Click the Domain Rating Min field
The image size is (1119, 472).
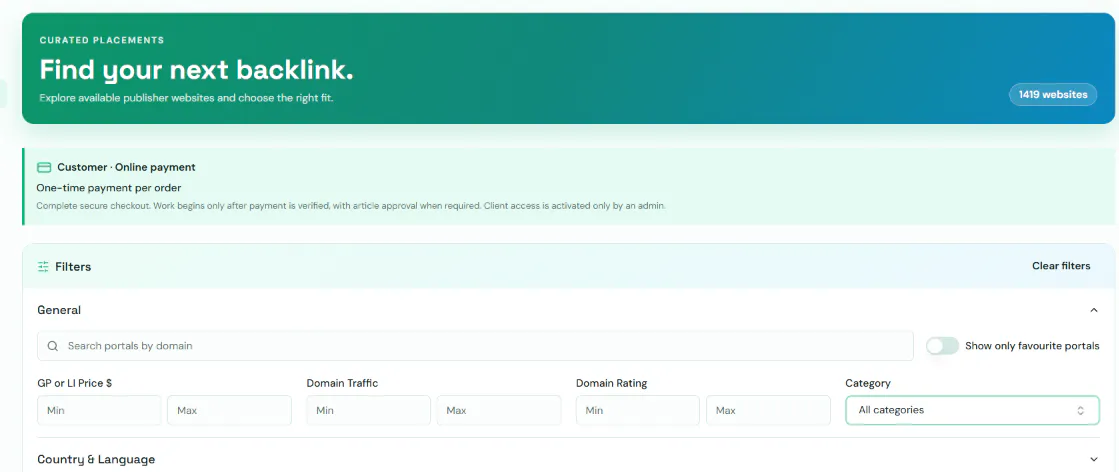point(638,411)
